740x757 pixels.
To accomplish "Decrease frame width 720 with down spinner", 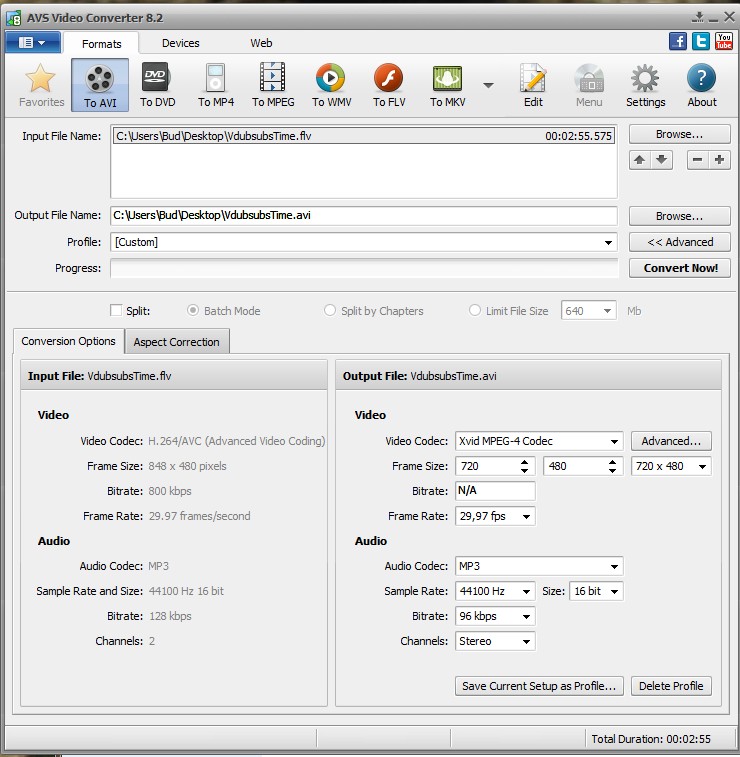I will click(524, 470).
